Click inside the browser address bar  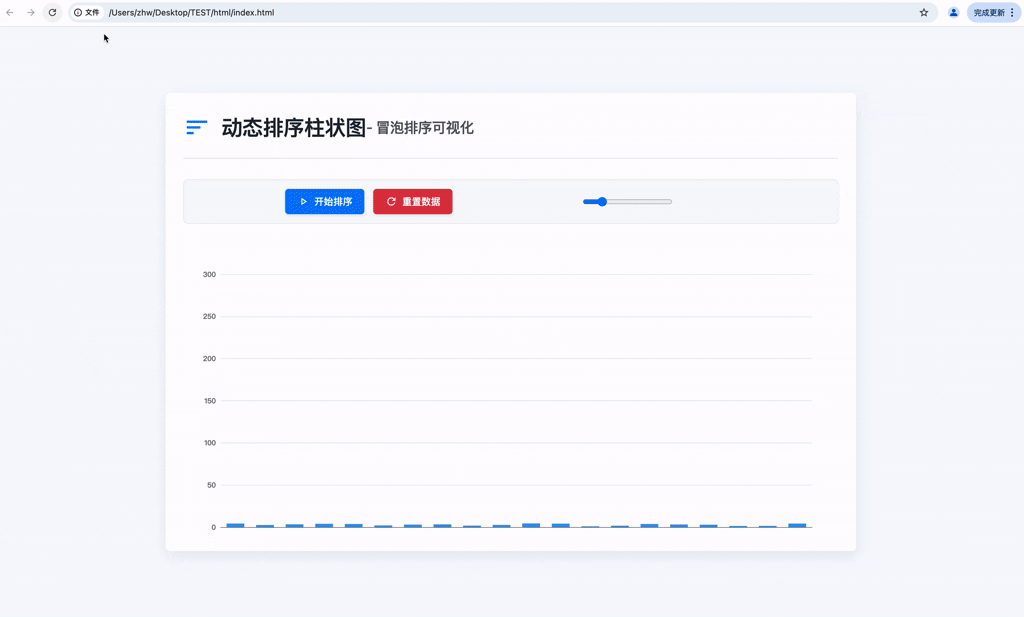coord(300,13)
